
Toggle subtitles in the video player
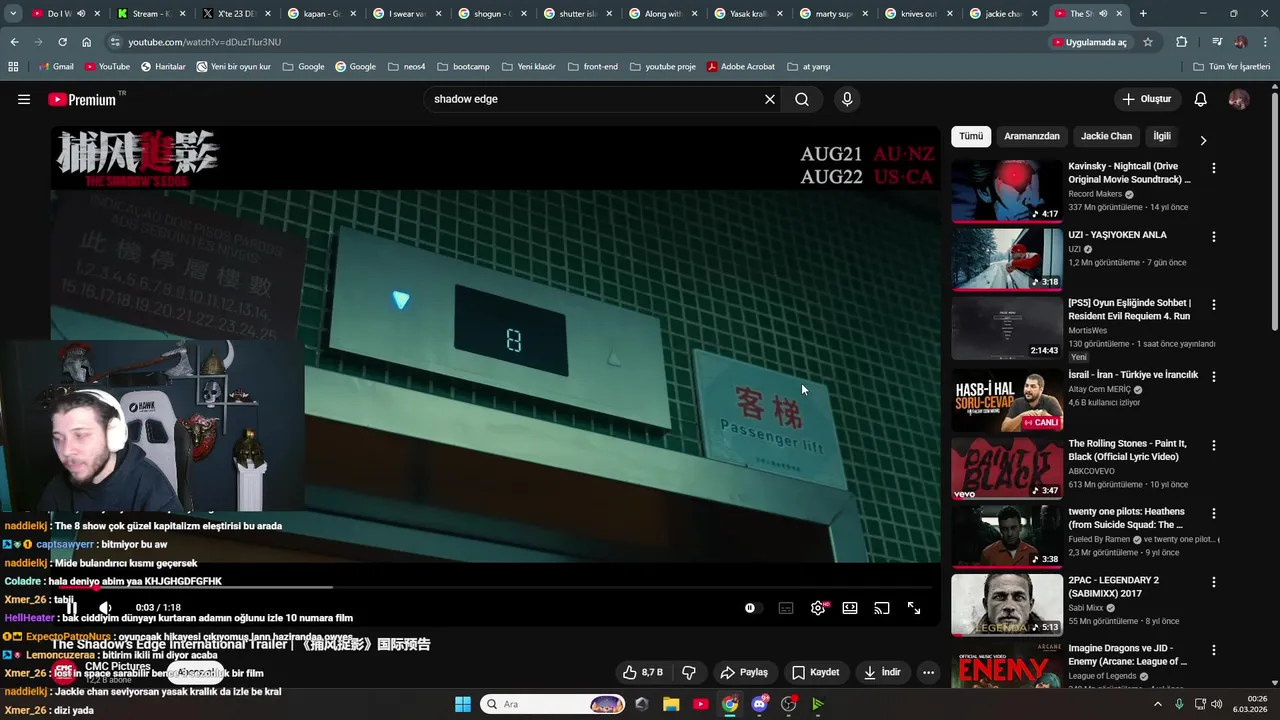[x=786, y=608]
